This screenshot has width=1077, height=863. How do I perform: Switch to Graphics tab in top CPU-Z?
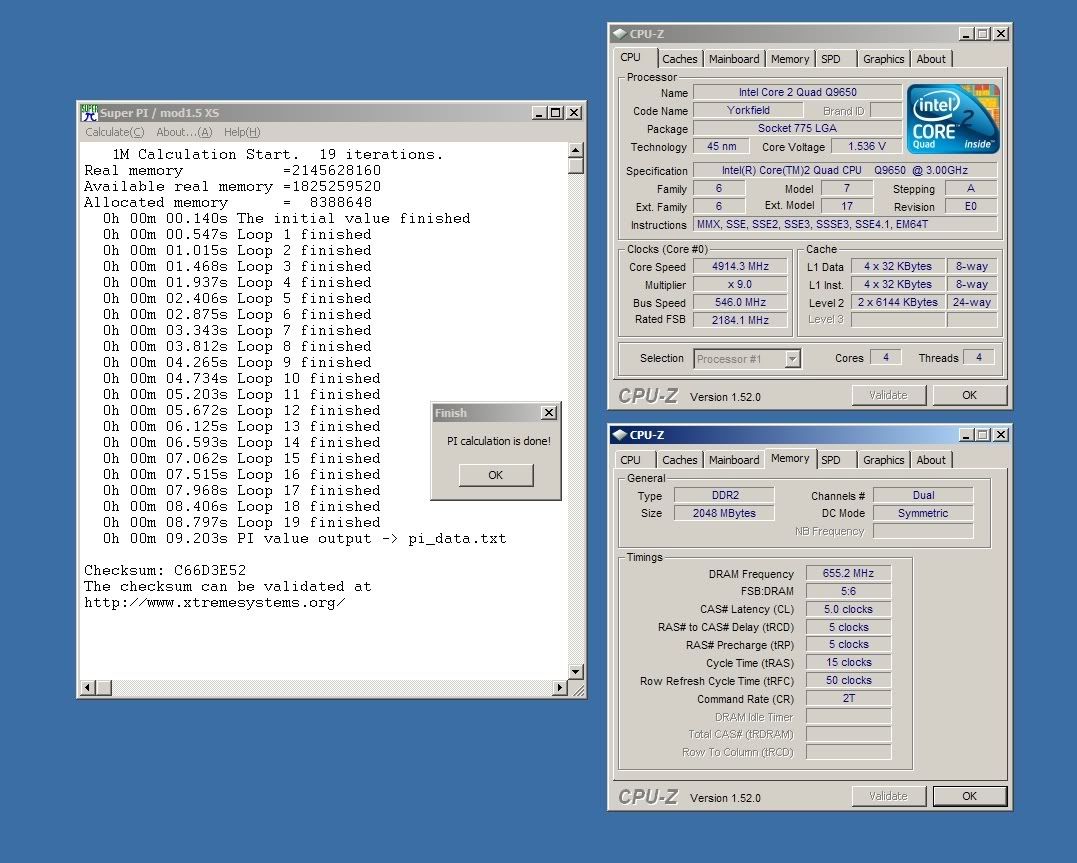(883, 59)
